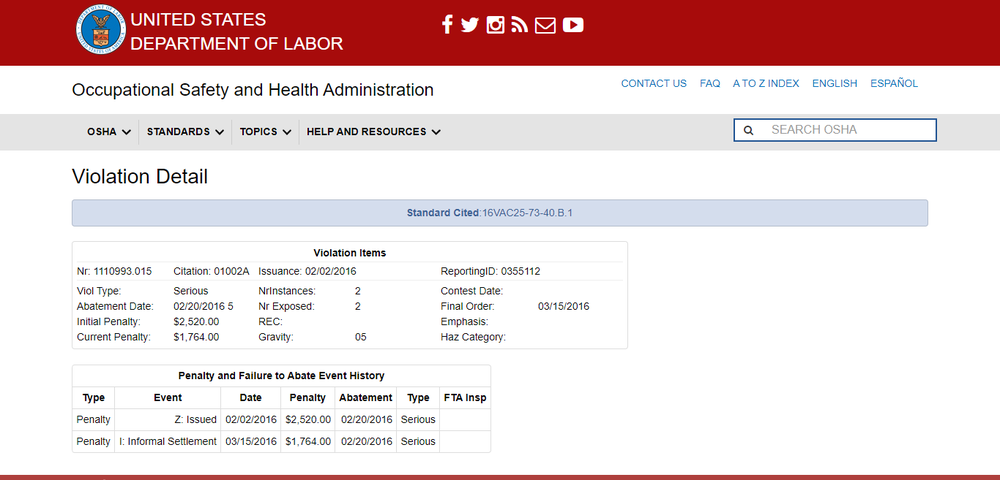Click the Standard Cited 16VAC25-73-40.B.1 bar
This screenshot has width=1000, height=480.
point(499,213)
